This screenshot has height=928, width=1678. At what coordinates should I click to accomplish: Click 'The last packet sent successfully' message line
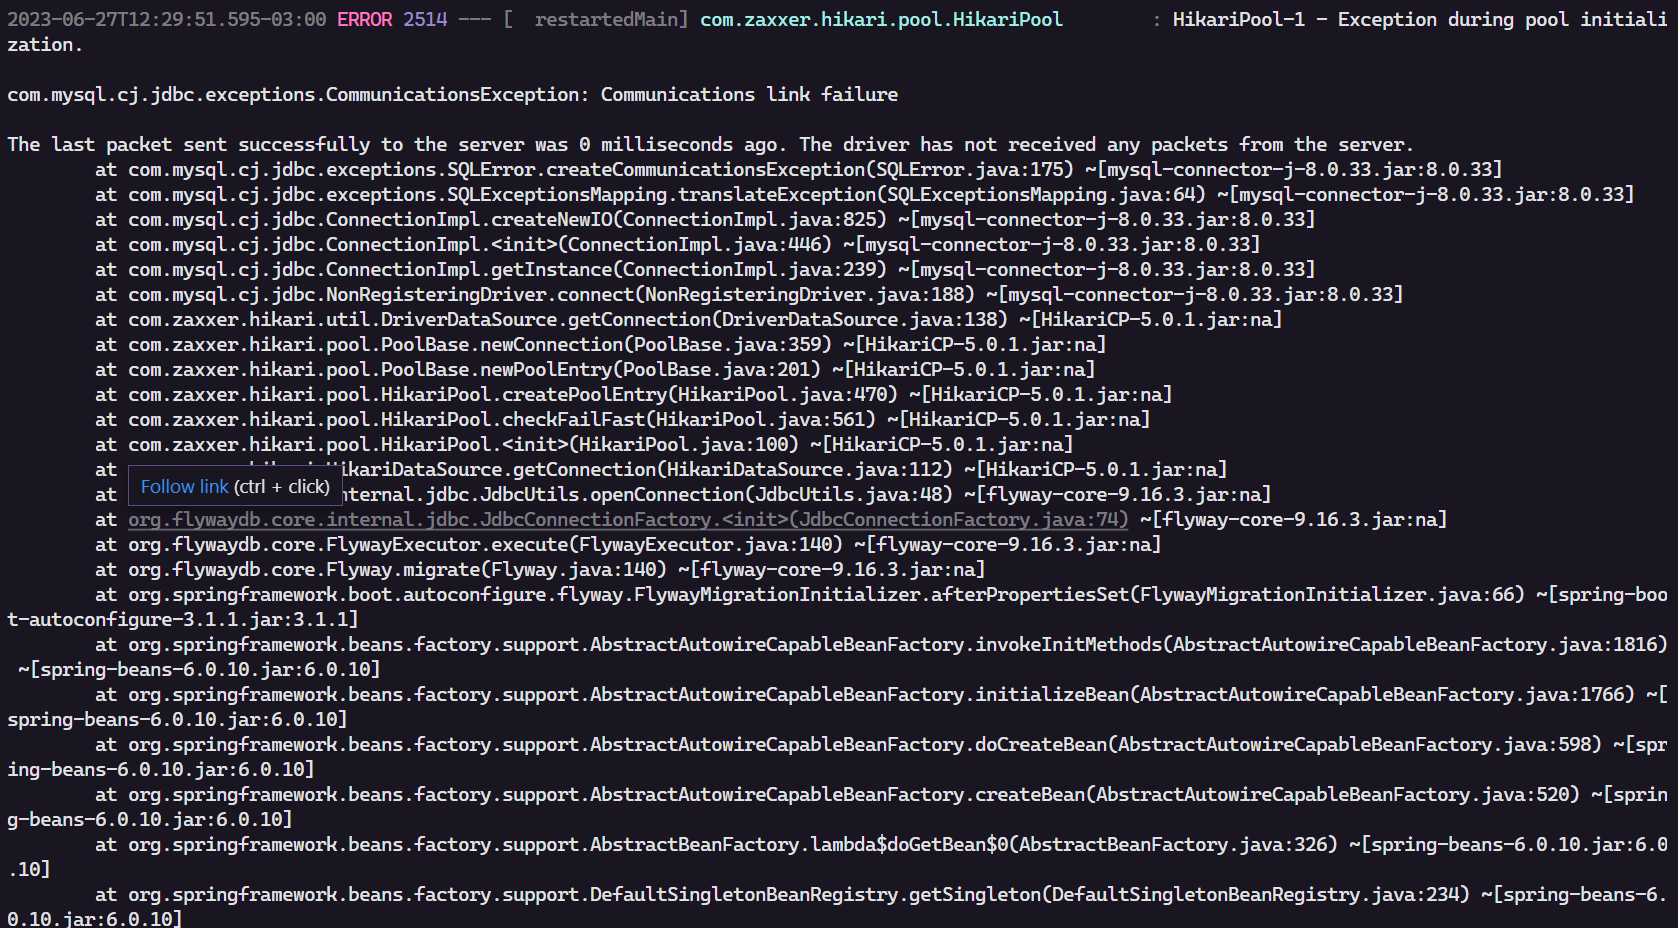[x=710, y=144]
